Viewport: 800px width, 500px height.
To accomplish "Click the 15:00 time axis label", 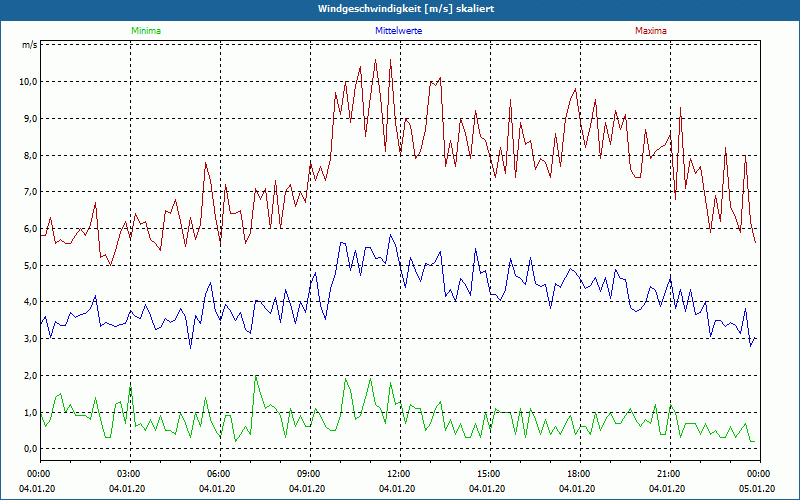I will point(490,474).
